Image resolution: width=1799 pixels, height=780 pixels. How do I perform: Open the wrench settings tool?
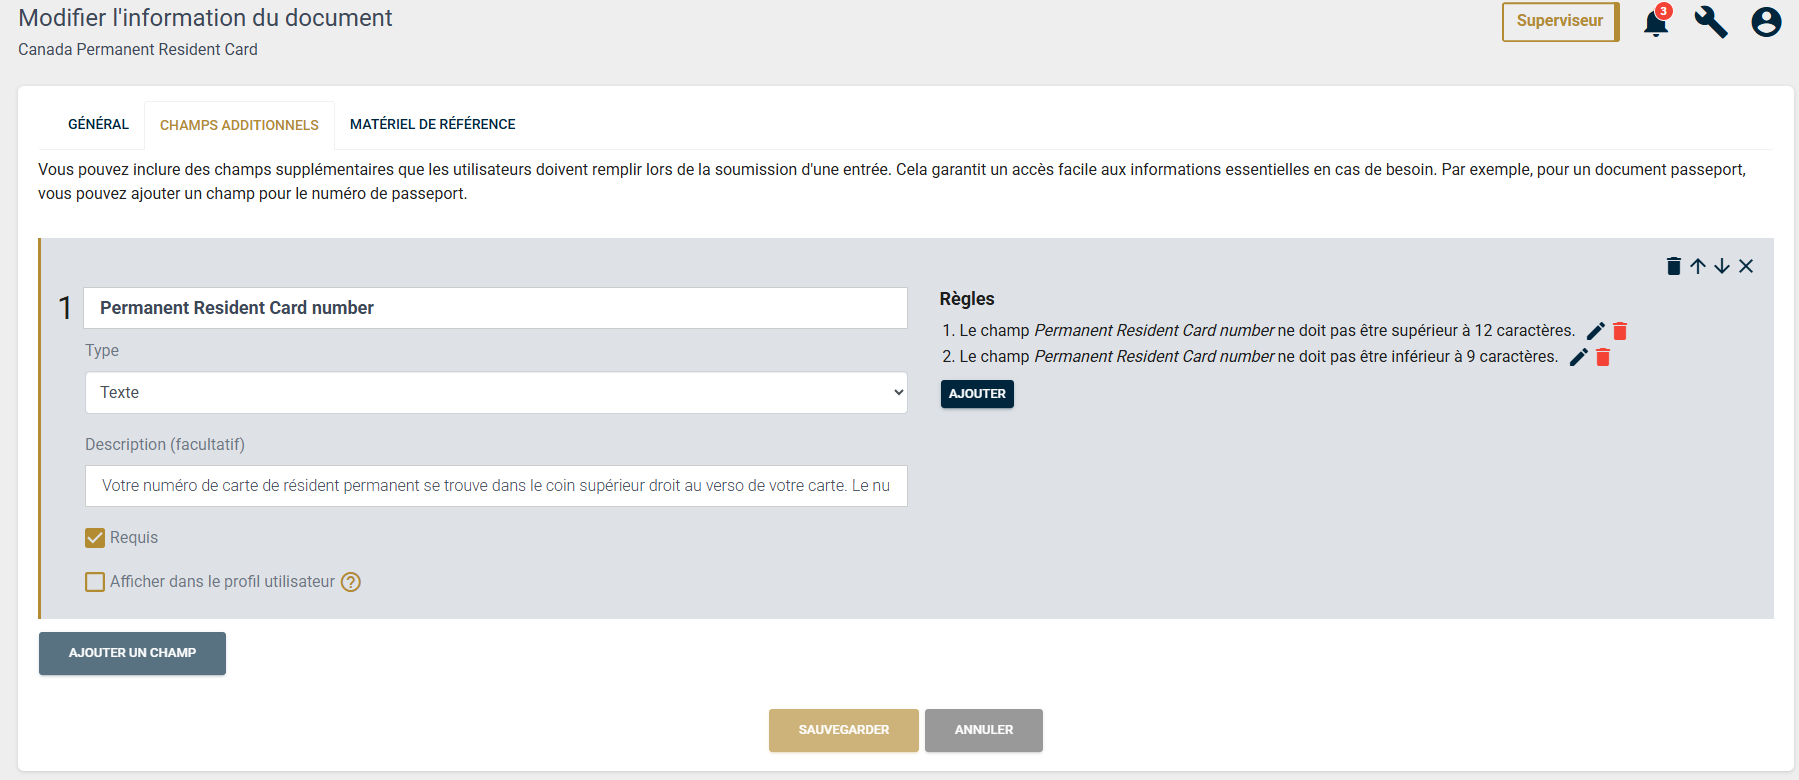(x=1710, y=22)
